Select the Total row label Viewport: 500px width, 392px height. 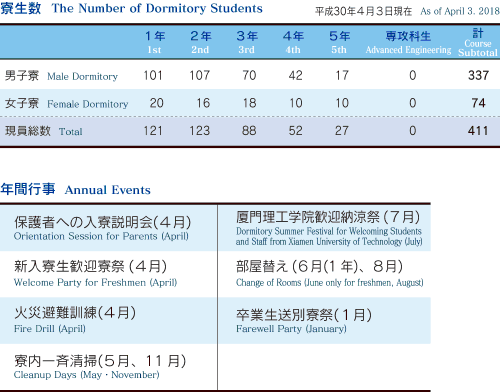coord(44,131)
